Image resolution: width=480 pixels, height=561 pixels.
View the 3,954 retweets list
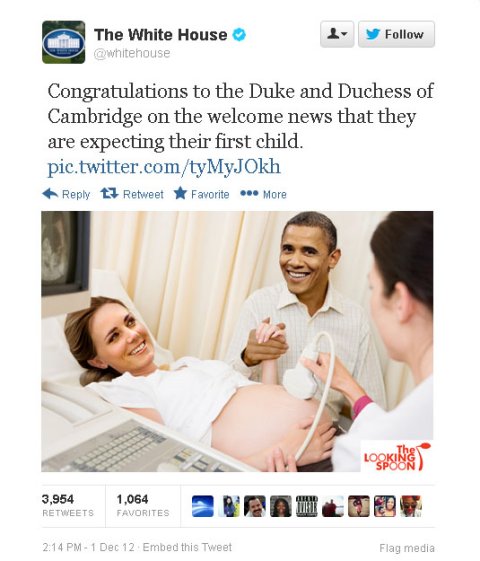click(68, 506)
